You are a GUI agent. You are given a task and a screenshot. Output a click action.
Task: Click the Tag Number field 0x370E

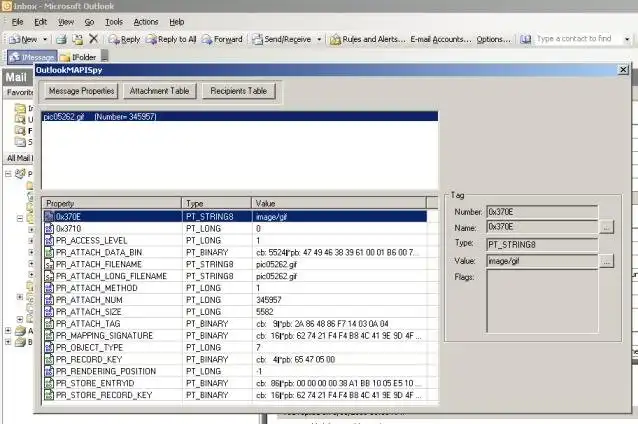coord(542,212)
